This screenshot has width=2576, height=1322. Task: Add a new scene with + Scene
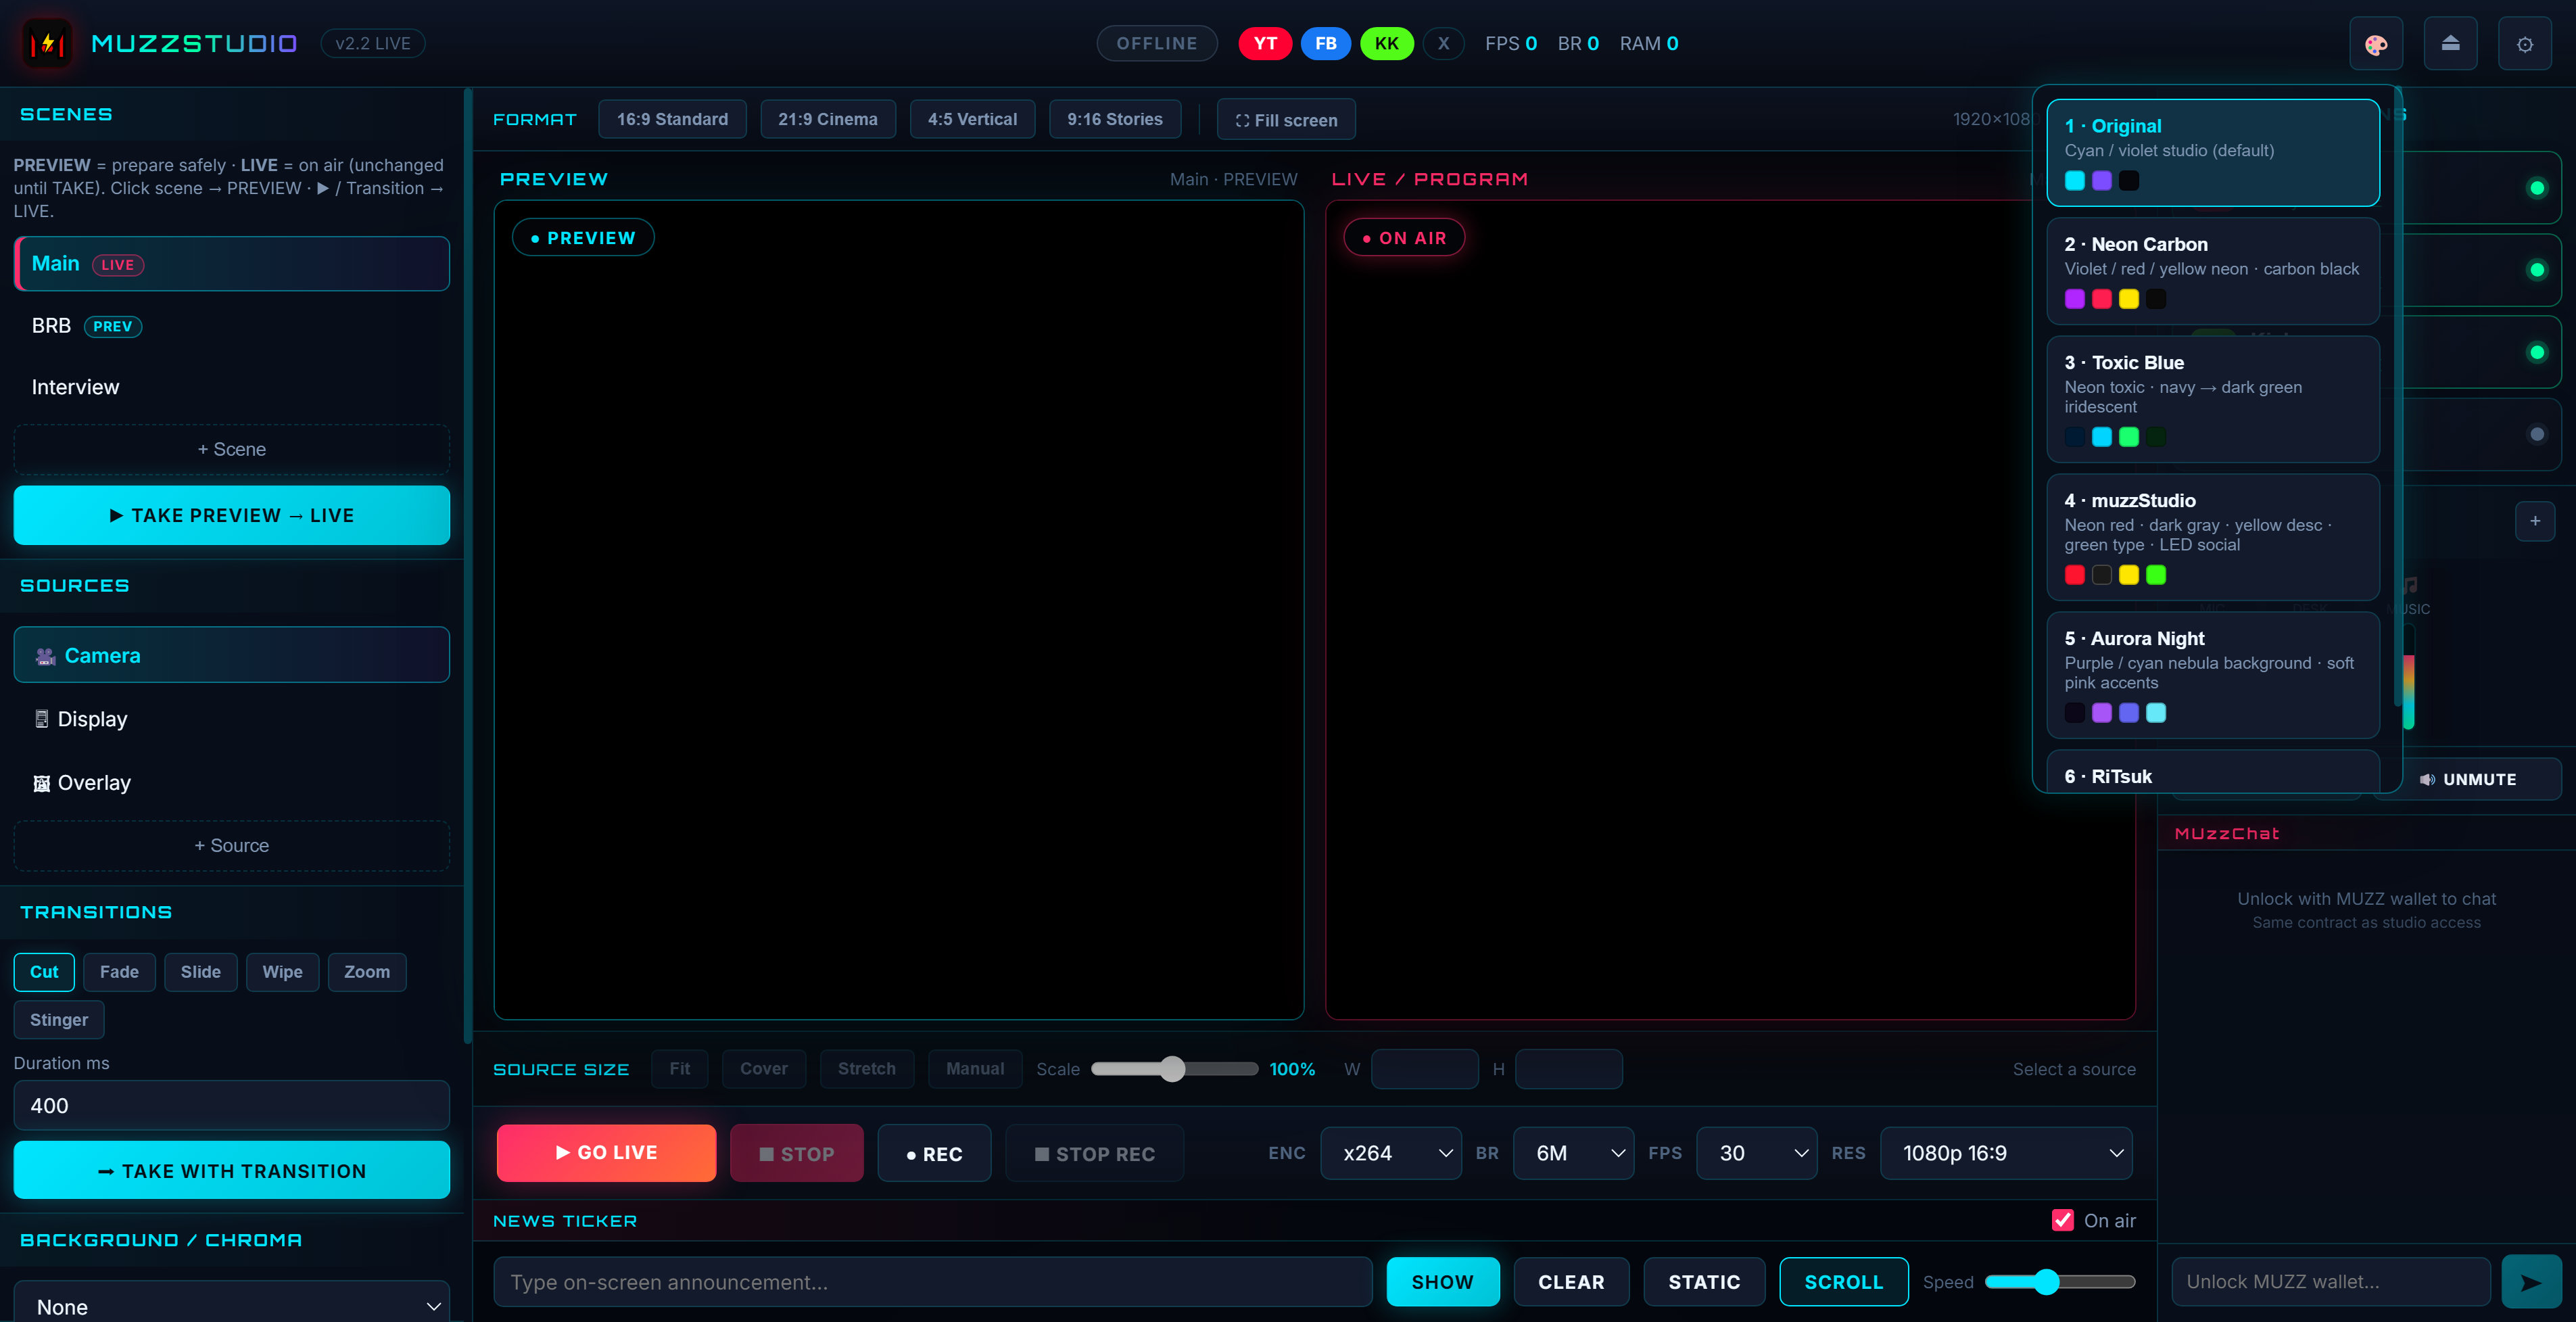[x=232, y=449]
